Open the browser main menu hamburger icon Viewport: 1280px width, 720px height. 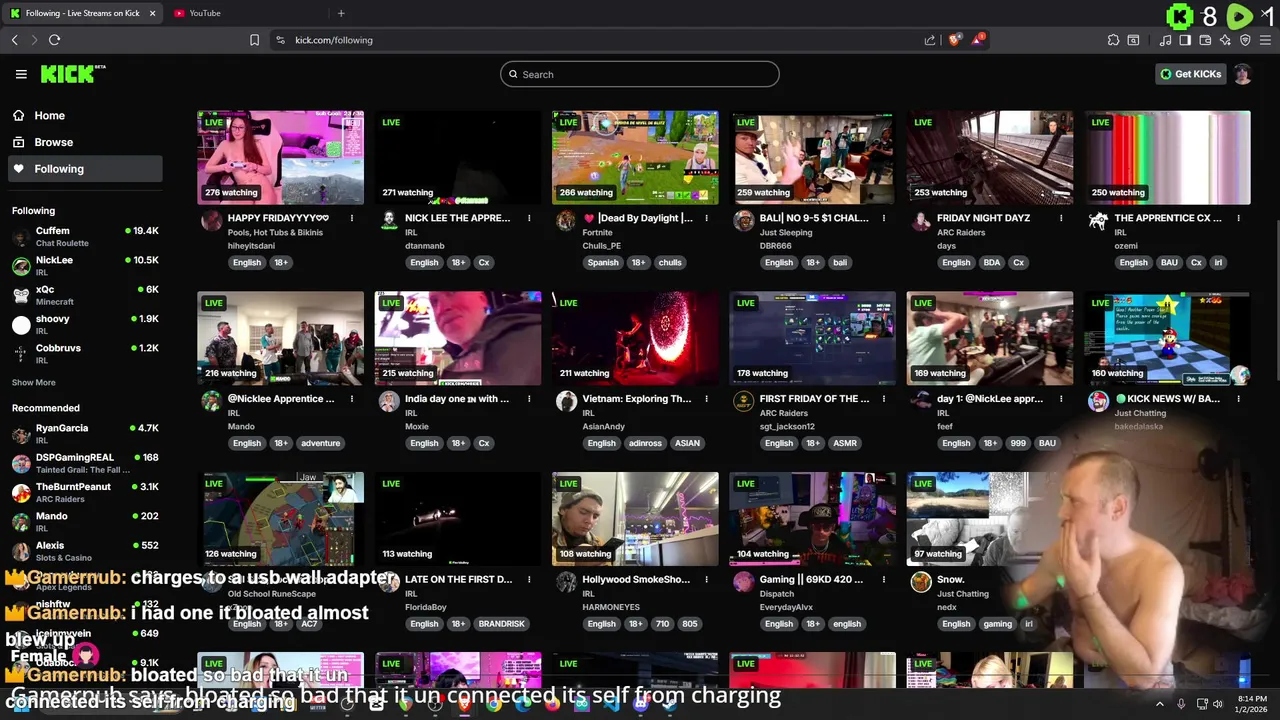tap(1266, 40)
